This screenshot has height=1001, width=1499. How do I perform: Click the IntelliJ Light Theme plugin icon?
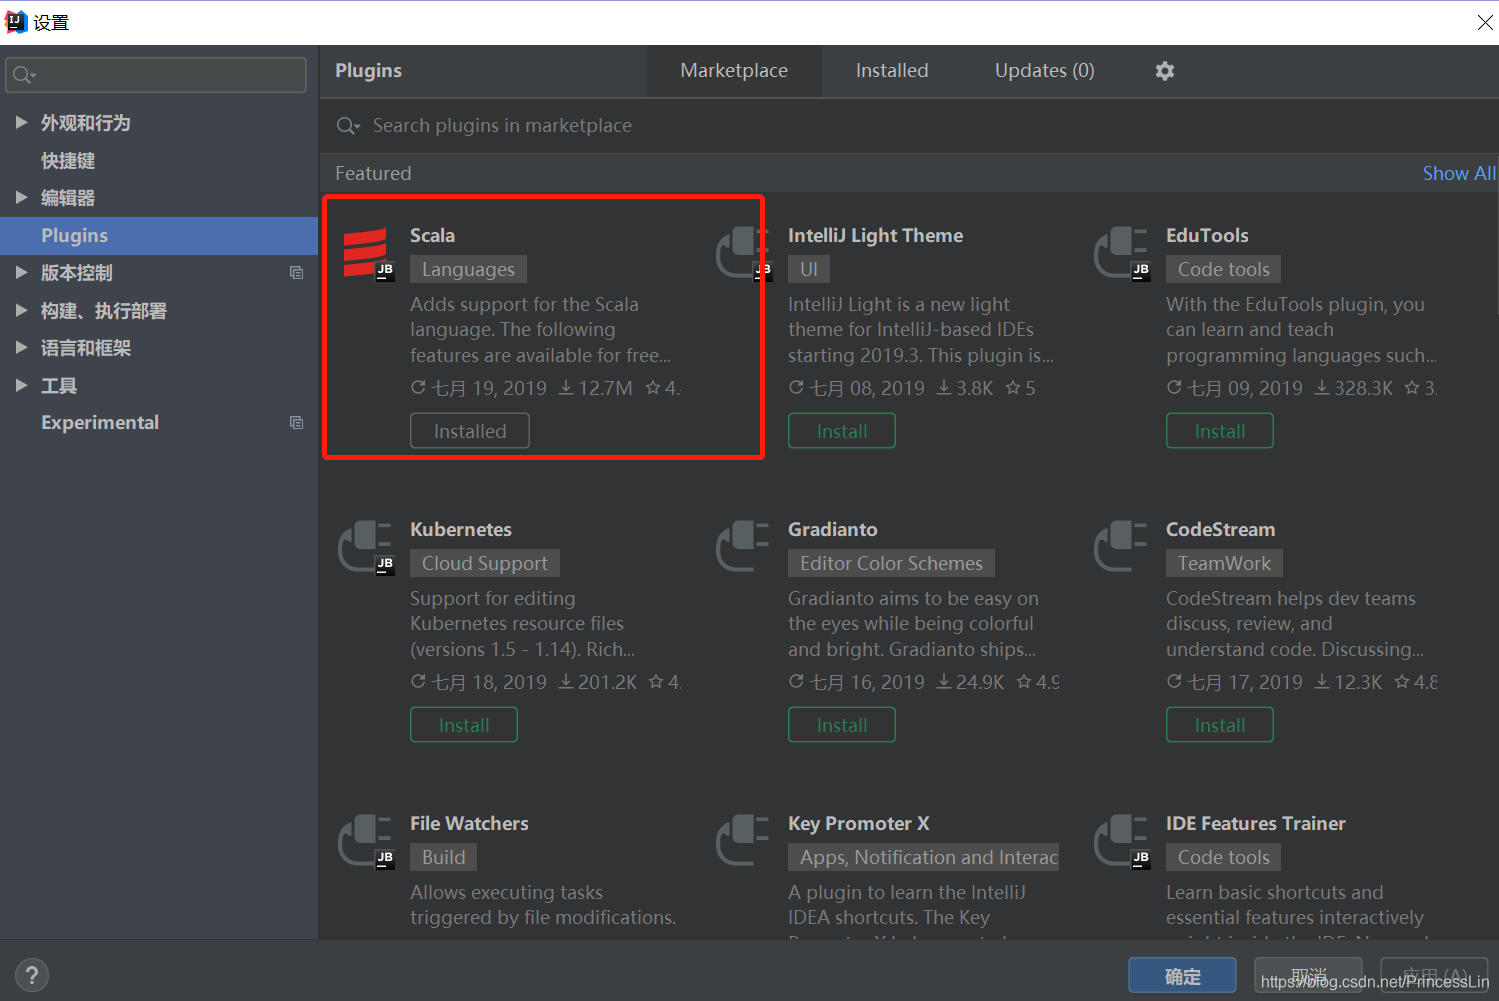pyautogui.click(x=744, y=253)
